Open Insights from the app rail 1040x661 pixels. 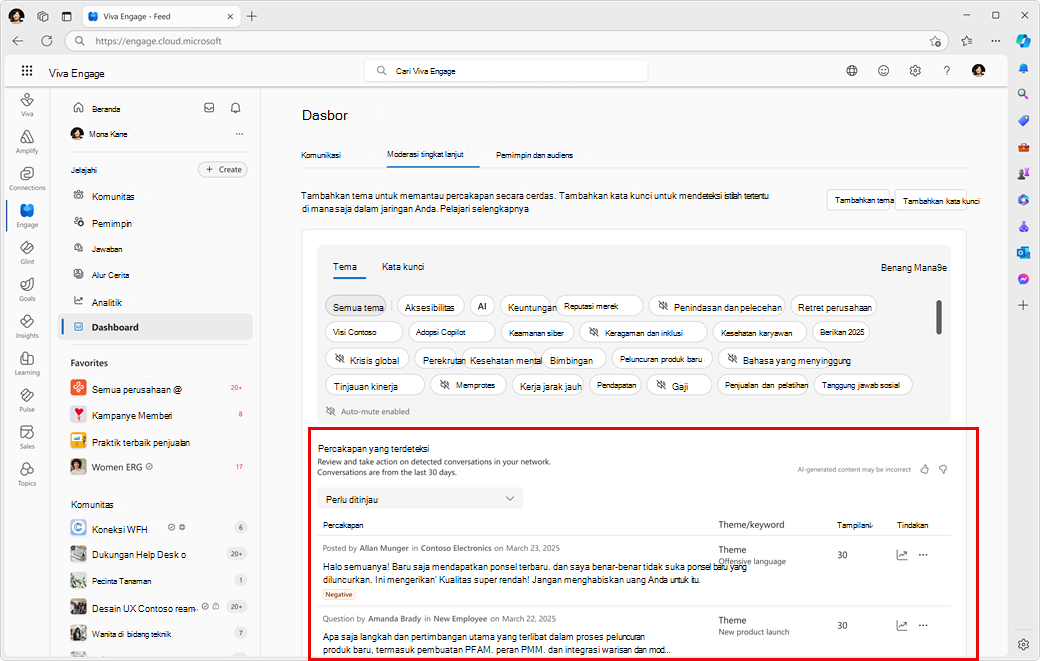coord(27,326)
